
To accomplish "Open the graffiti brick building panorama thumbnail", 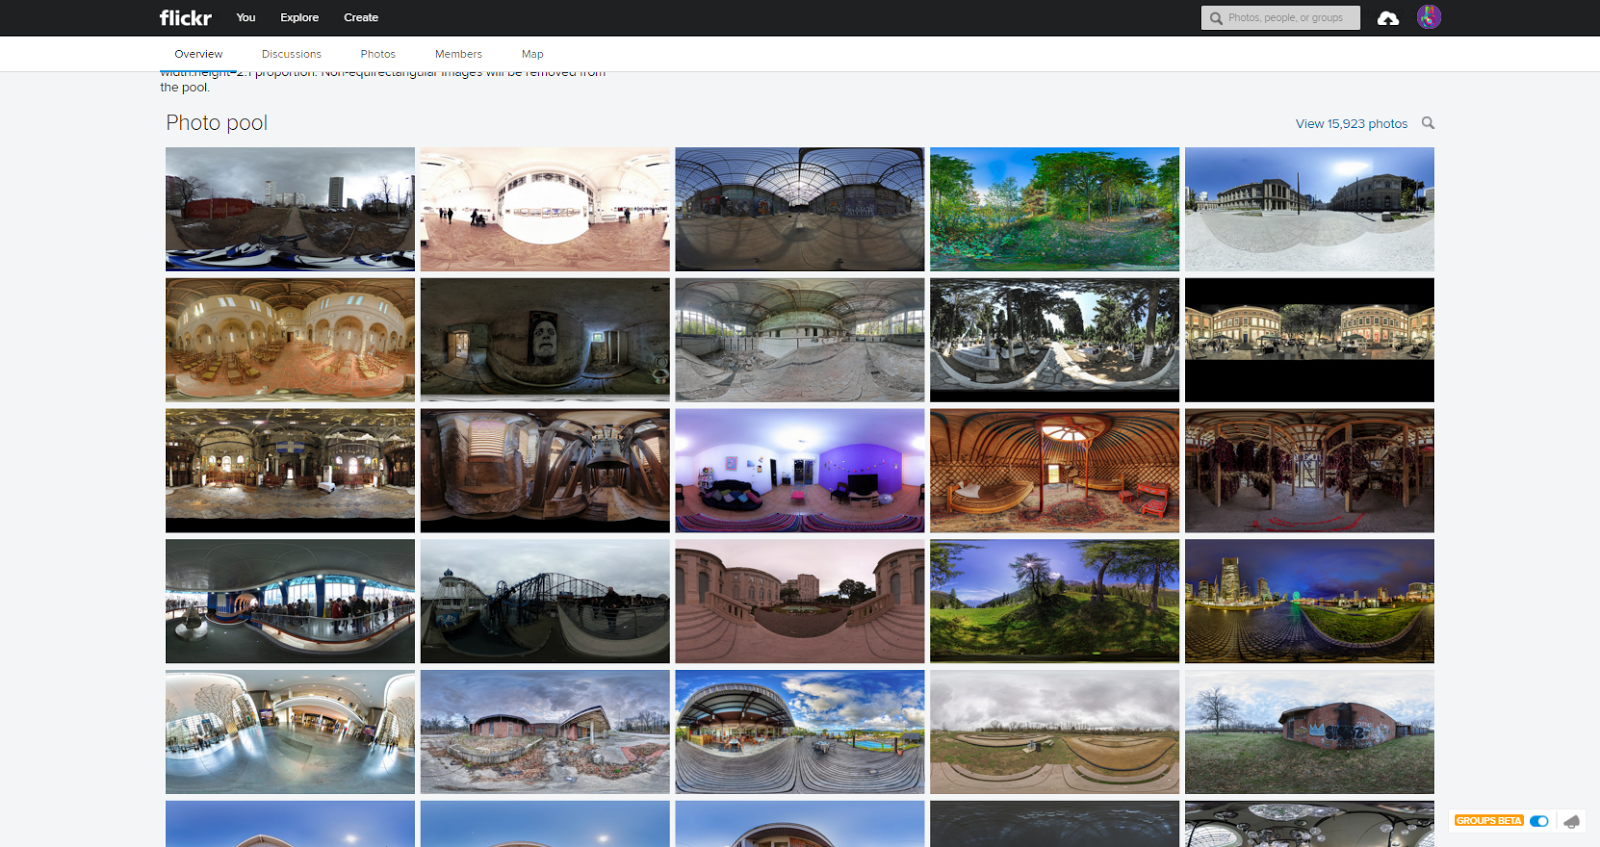I will pyautogui.click(x=1310, y=732).
